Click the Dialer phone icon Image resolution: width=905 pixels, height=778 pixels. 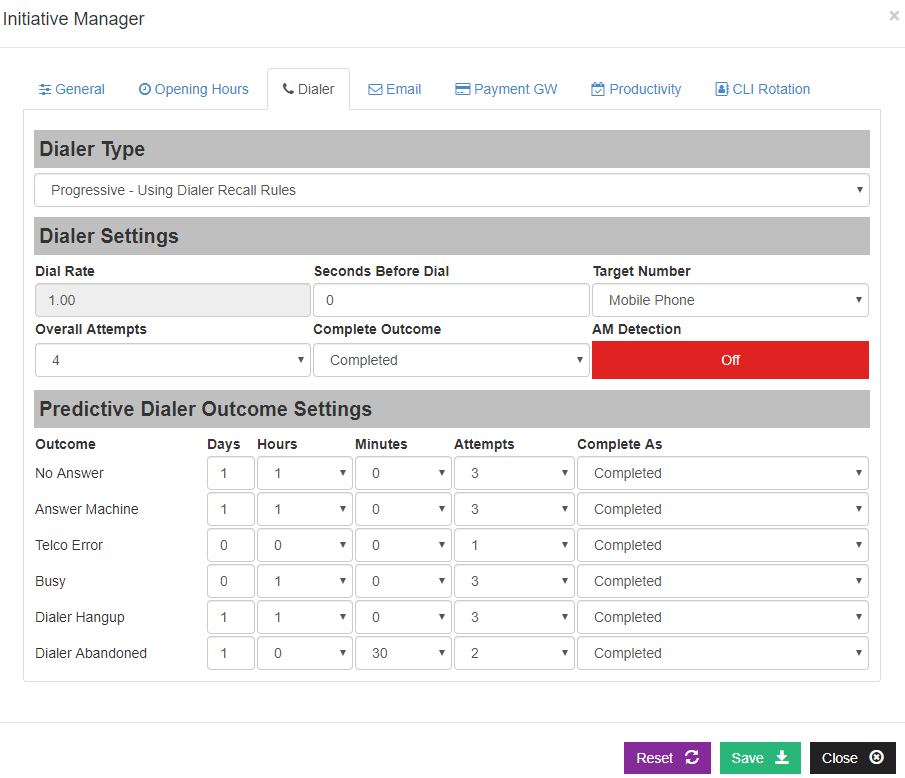point(288,89)
